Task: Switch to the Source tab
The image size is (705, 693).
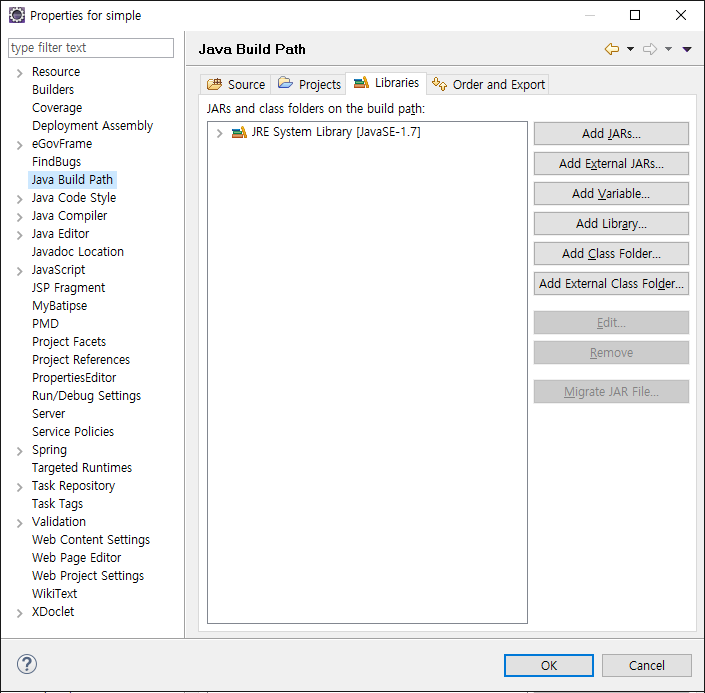Action: click(x=236, y=85)
